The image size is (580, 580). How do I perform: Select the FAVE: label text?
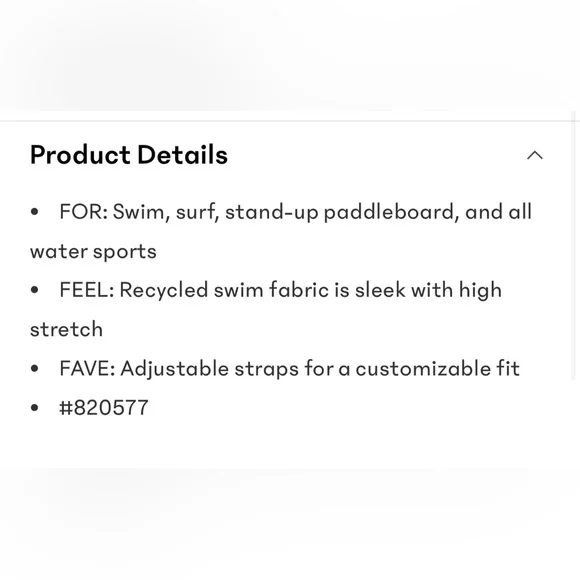coord(87,368)
